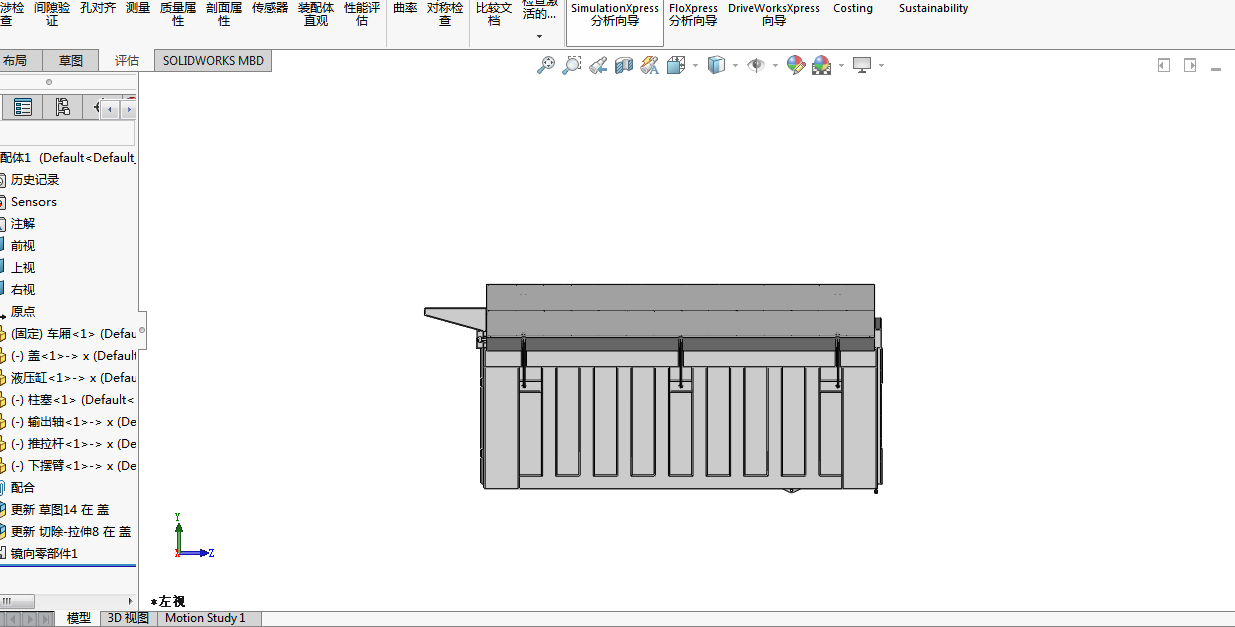The height and width of the screenshot is (627, 1235).
Task: Open the ConfigurationManager tab icon
Action: 63,107
